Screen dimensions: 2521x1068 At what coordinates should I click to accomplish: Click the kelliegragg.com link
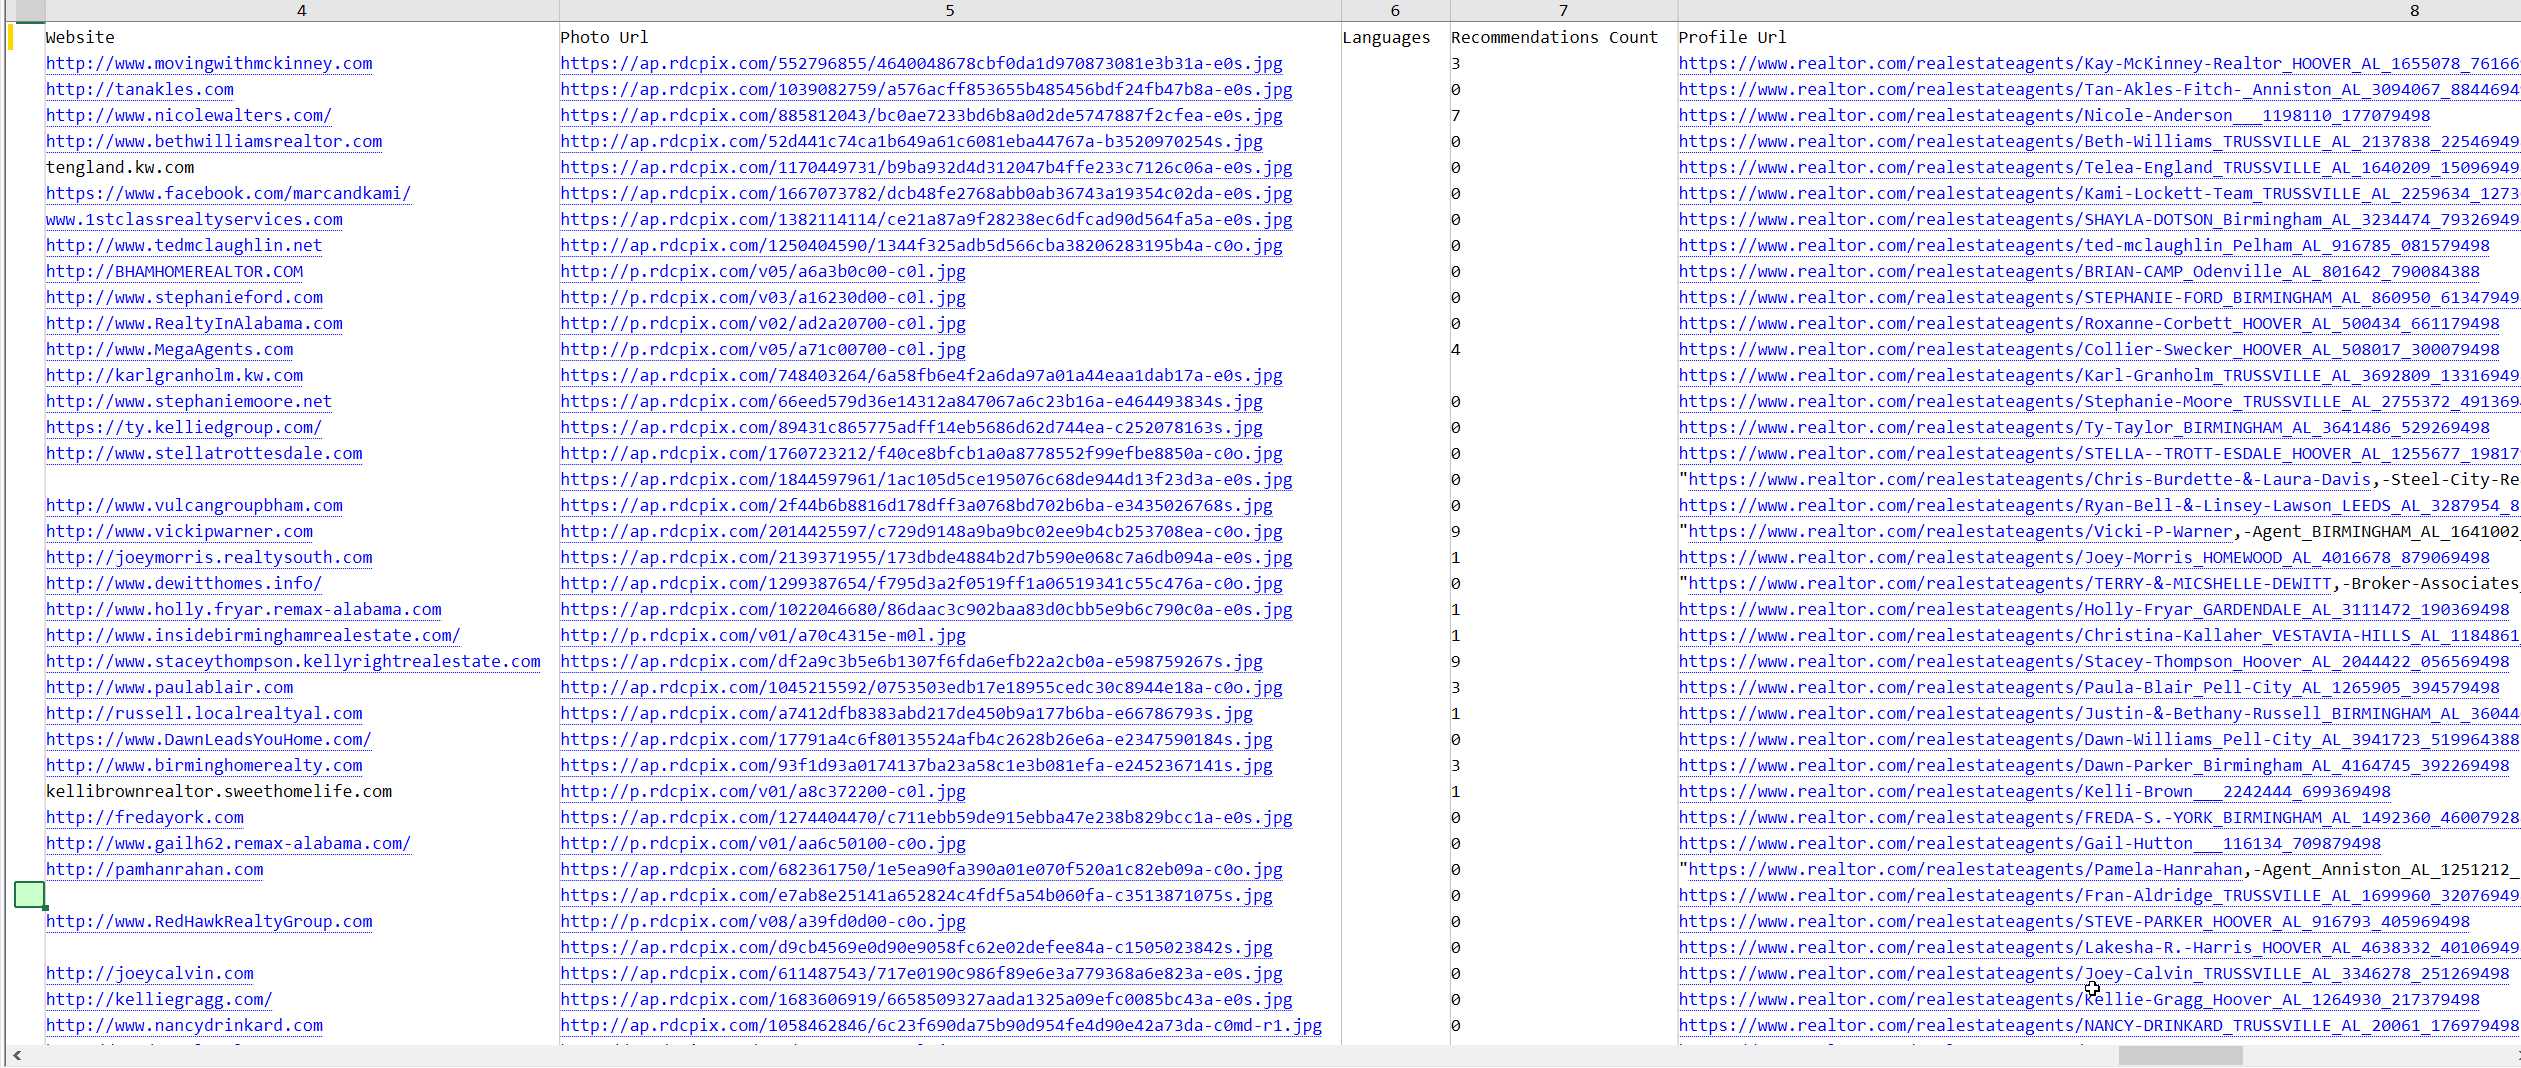click(159, 999)
